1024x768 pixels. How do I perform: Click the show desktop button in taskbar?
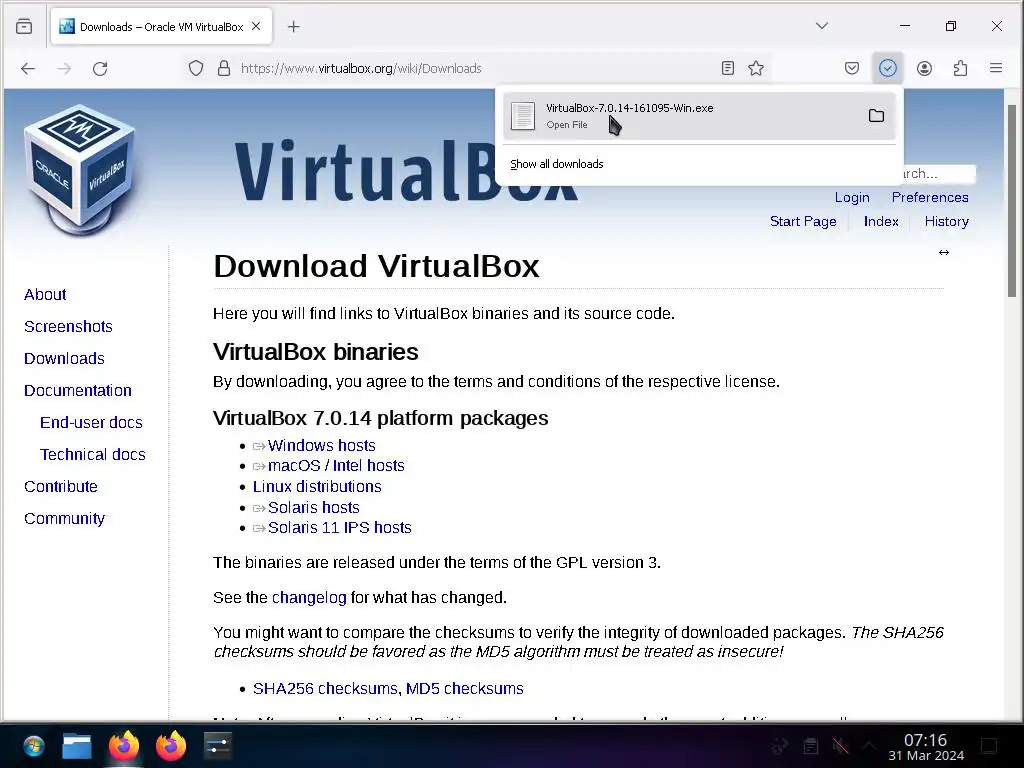click(989, 746)
